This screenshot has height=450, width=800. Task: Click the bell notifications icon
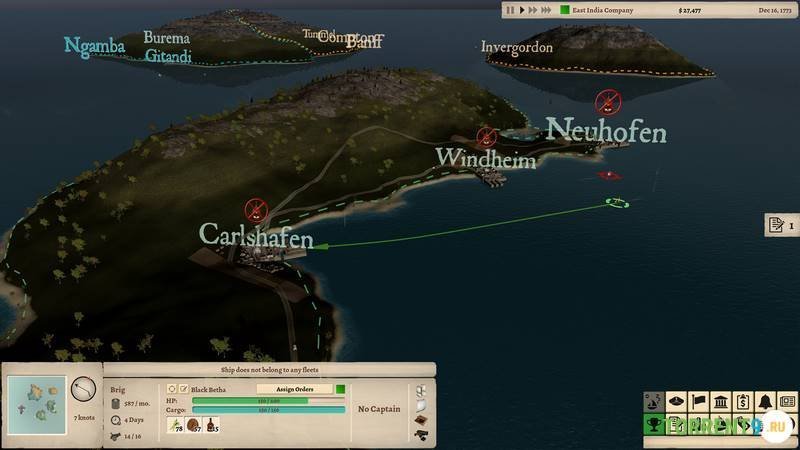coord(765,402)
